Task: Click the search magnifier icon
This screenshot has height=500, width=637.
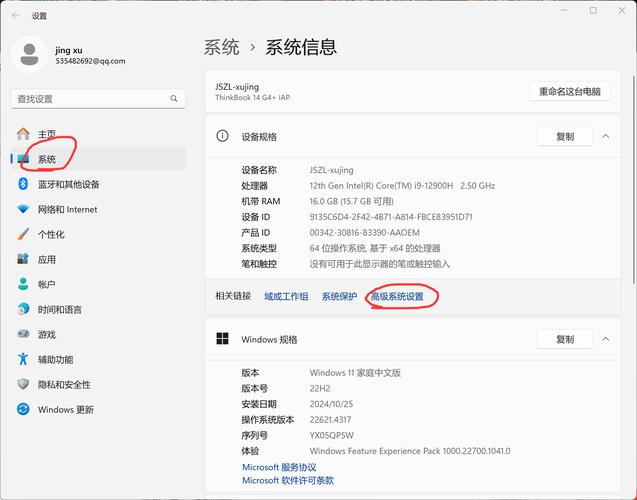Action: 174,99
